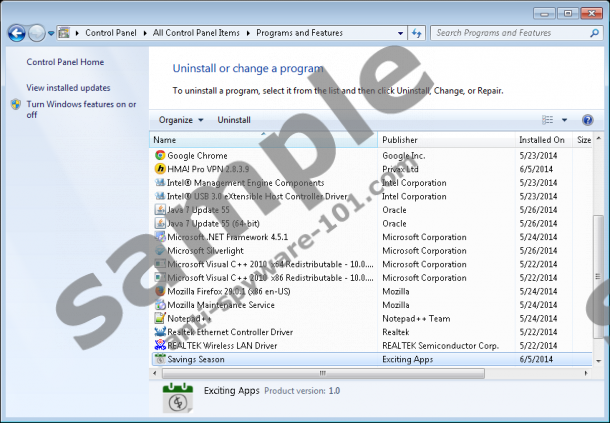This screenshot has height=423, width=610.
Task: Open View installed updates link
Action: (x=68, y=88)
